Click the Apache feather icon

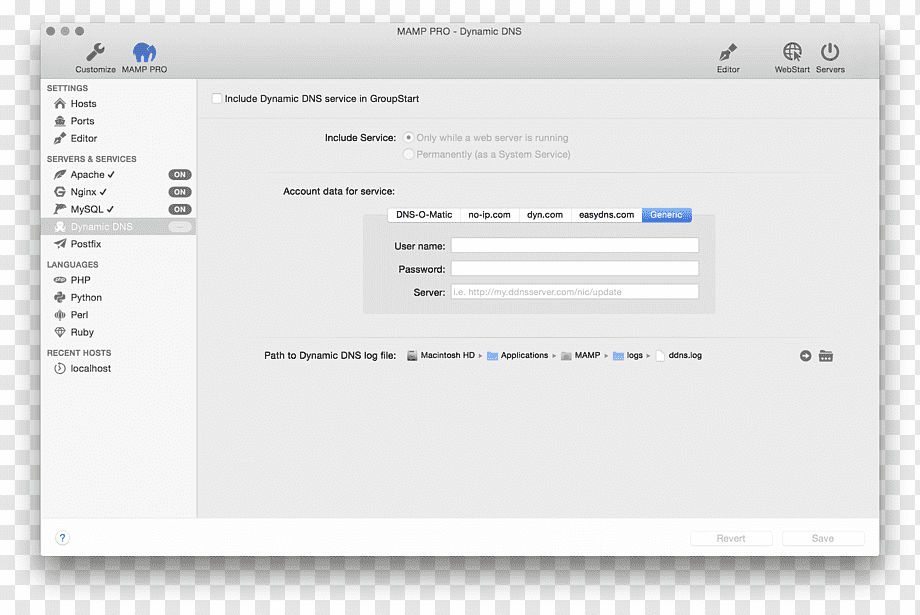point(60,174)
